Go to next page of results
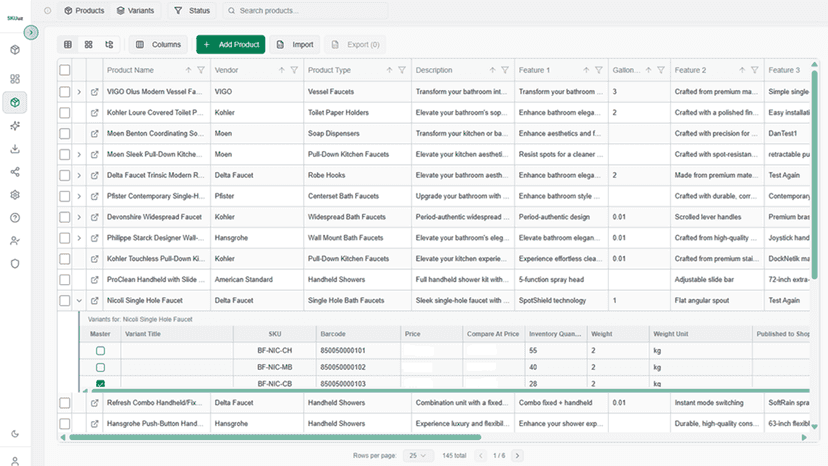This screenshot has height=466, width=828. point(518,455)
